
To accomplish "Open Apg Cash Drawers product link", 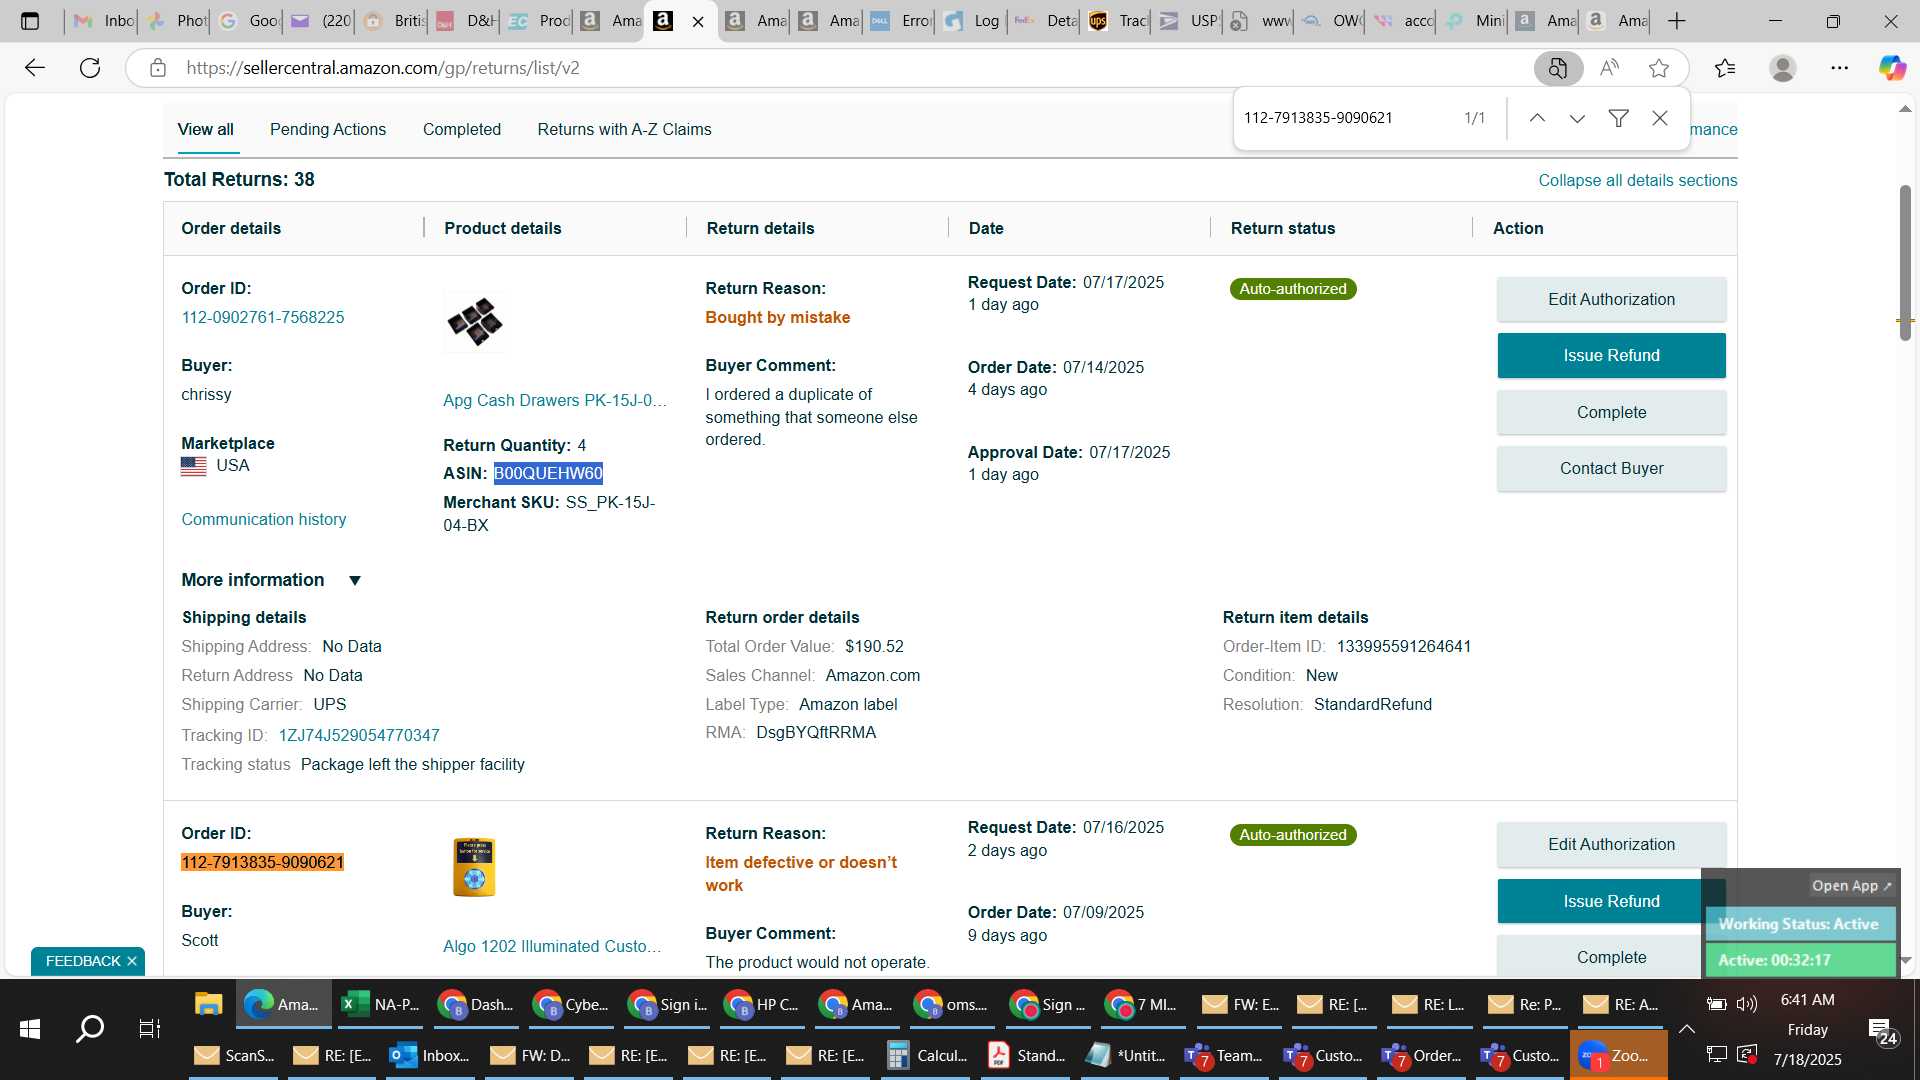I will tap(555, 400).
